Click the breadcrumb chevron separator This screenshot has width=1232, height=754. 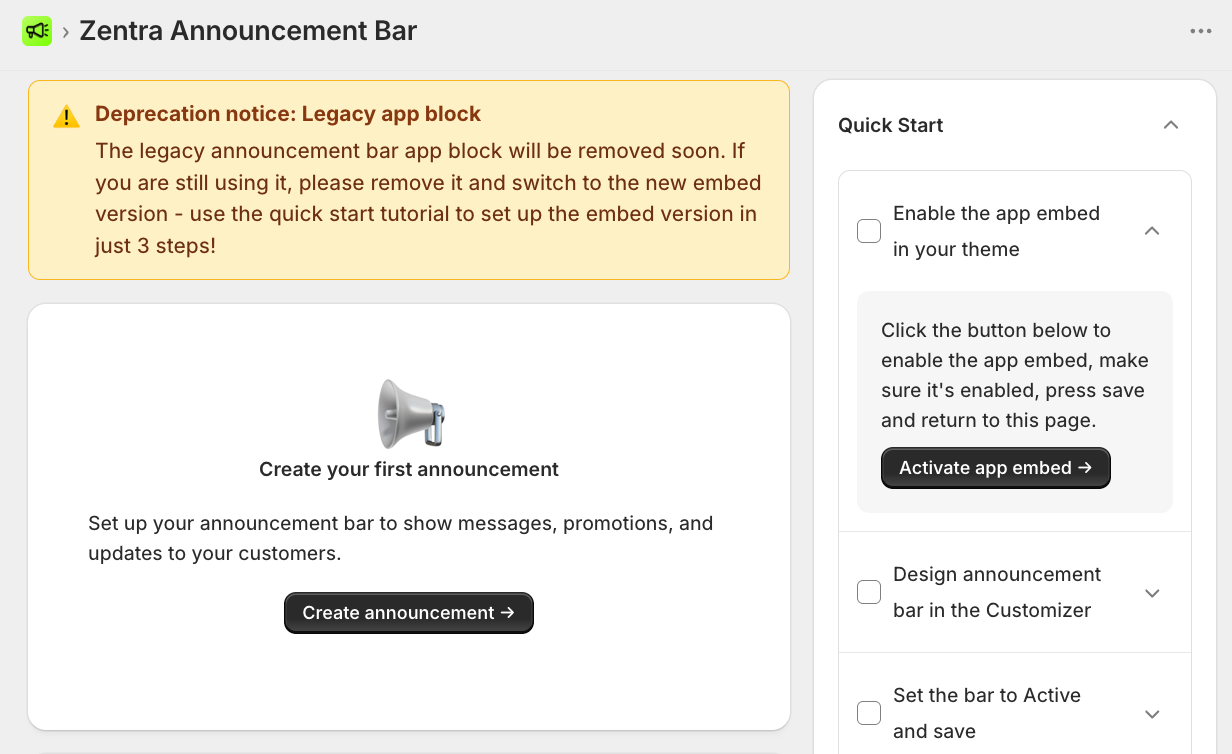(x=66, y=32)
